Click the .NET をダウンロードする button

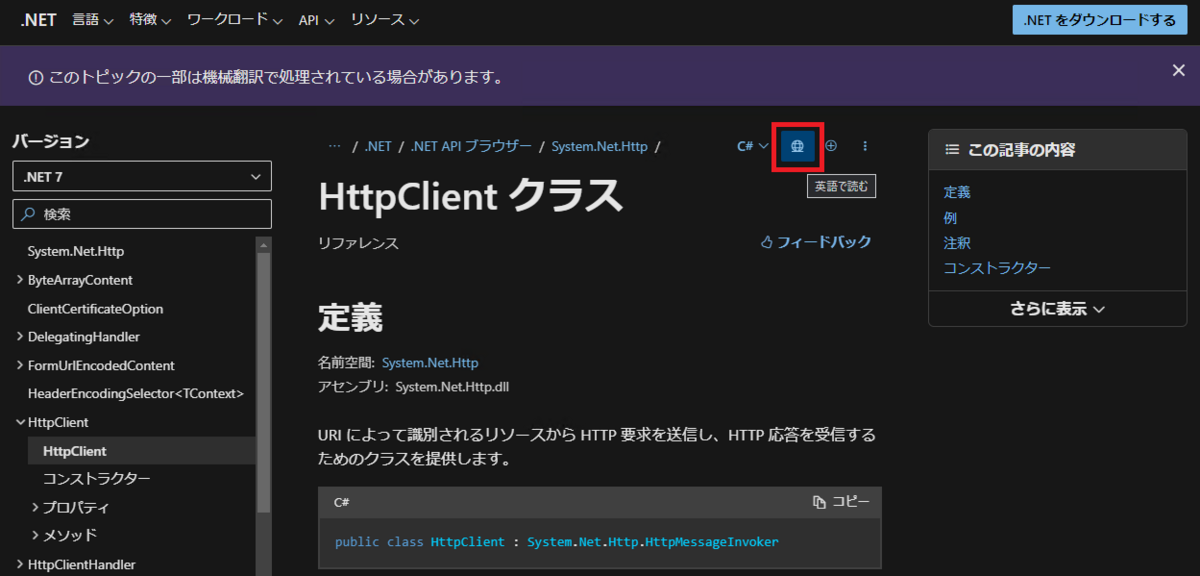(1100, 20)
